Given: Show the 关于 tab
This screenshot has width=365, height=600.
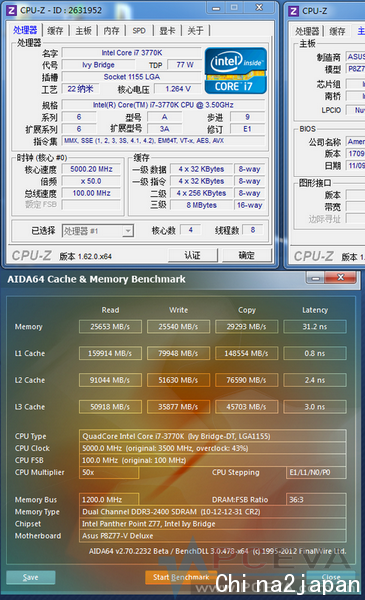Looking at the screenshot, I should (195, 31).
